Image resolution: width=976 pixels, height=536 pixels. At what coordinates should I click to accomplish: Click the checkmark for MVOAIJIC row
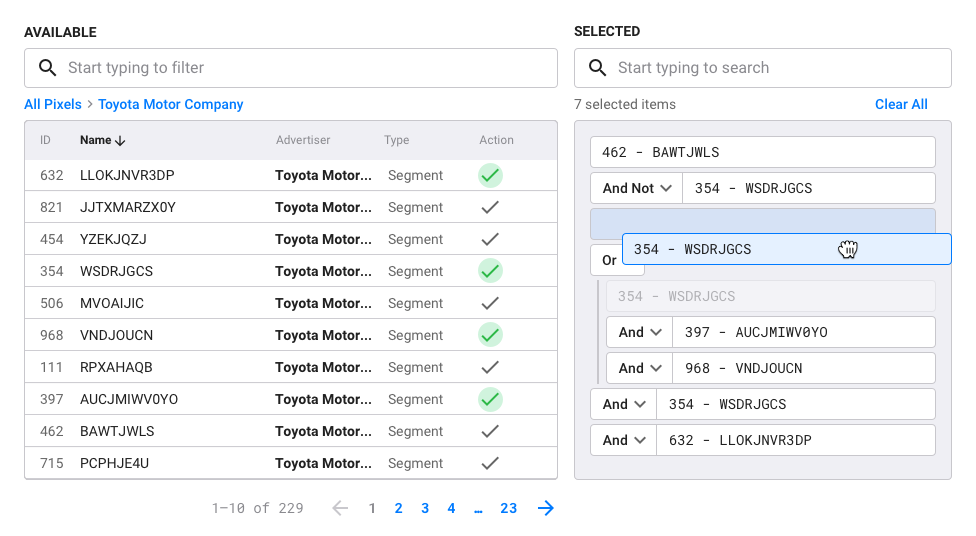[x=490, y=303]
